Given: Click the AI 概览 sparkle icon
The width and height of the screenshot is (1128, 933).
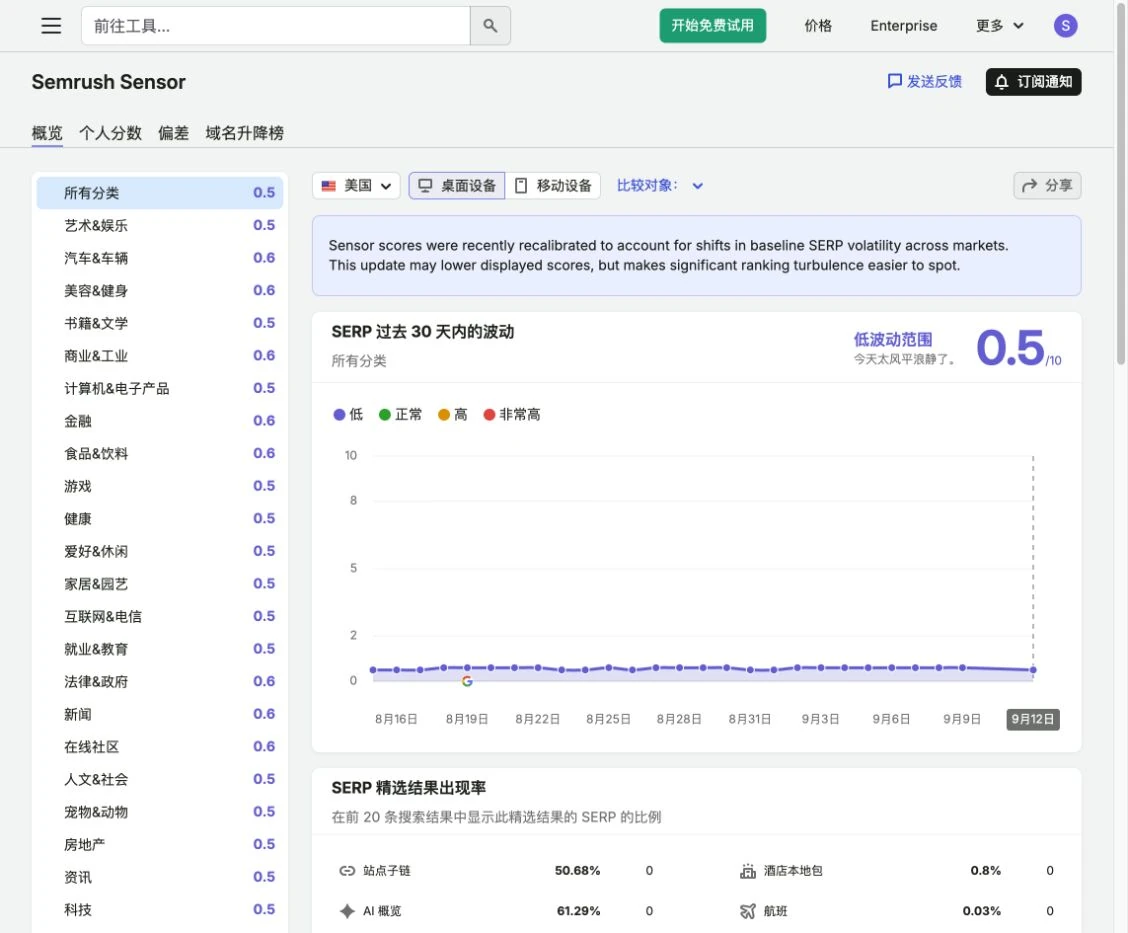Looking at the screenshot, I should click(x=347, y=911).
